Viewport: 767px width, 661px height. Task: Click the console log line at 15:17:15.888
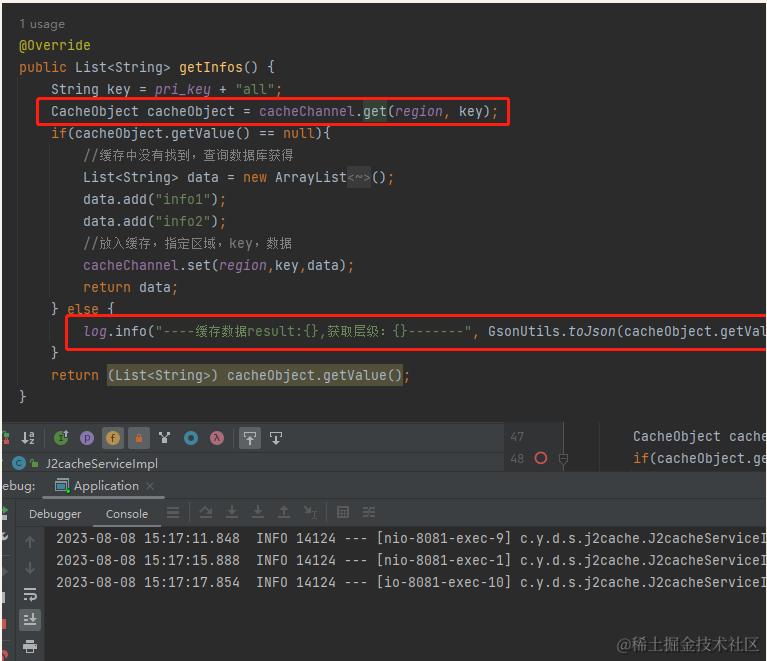[410, 560]
